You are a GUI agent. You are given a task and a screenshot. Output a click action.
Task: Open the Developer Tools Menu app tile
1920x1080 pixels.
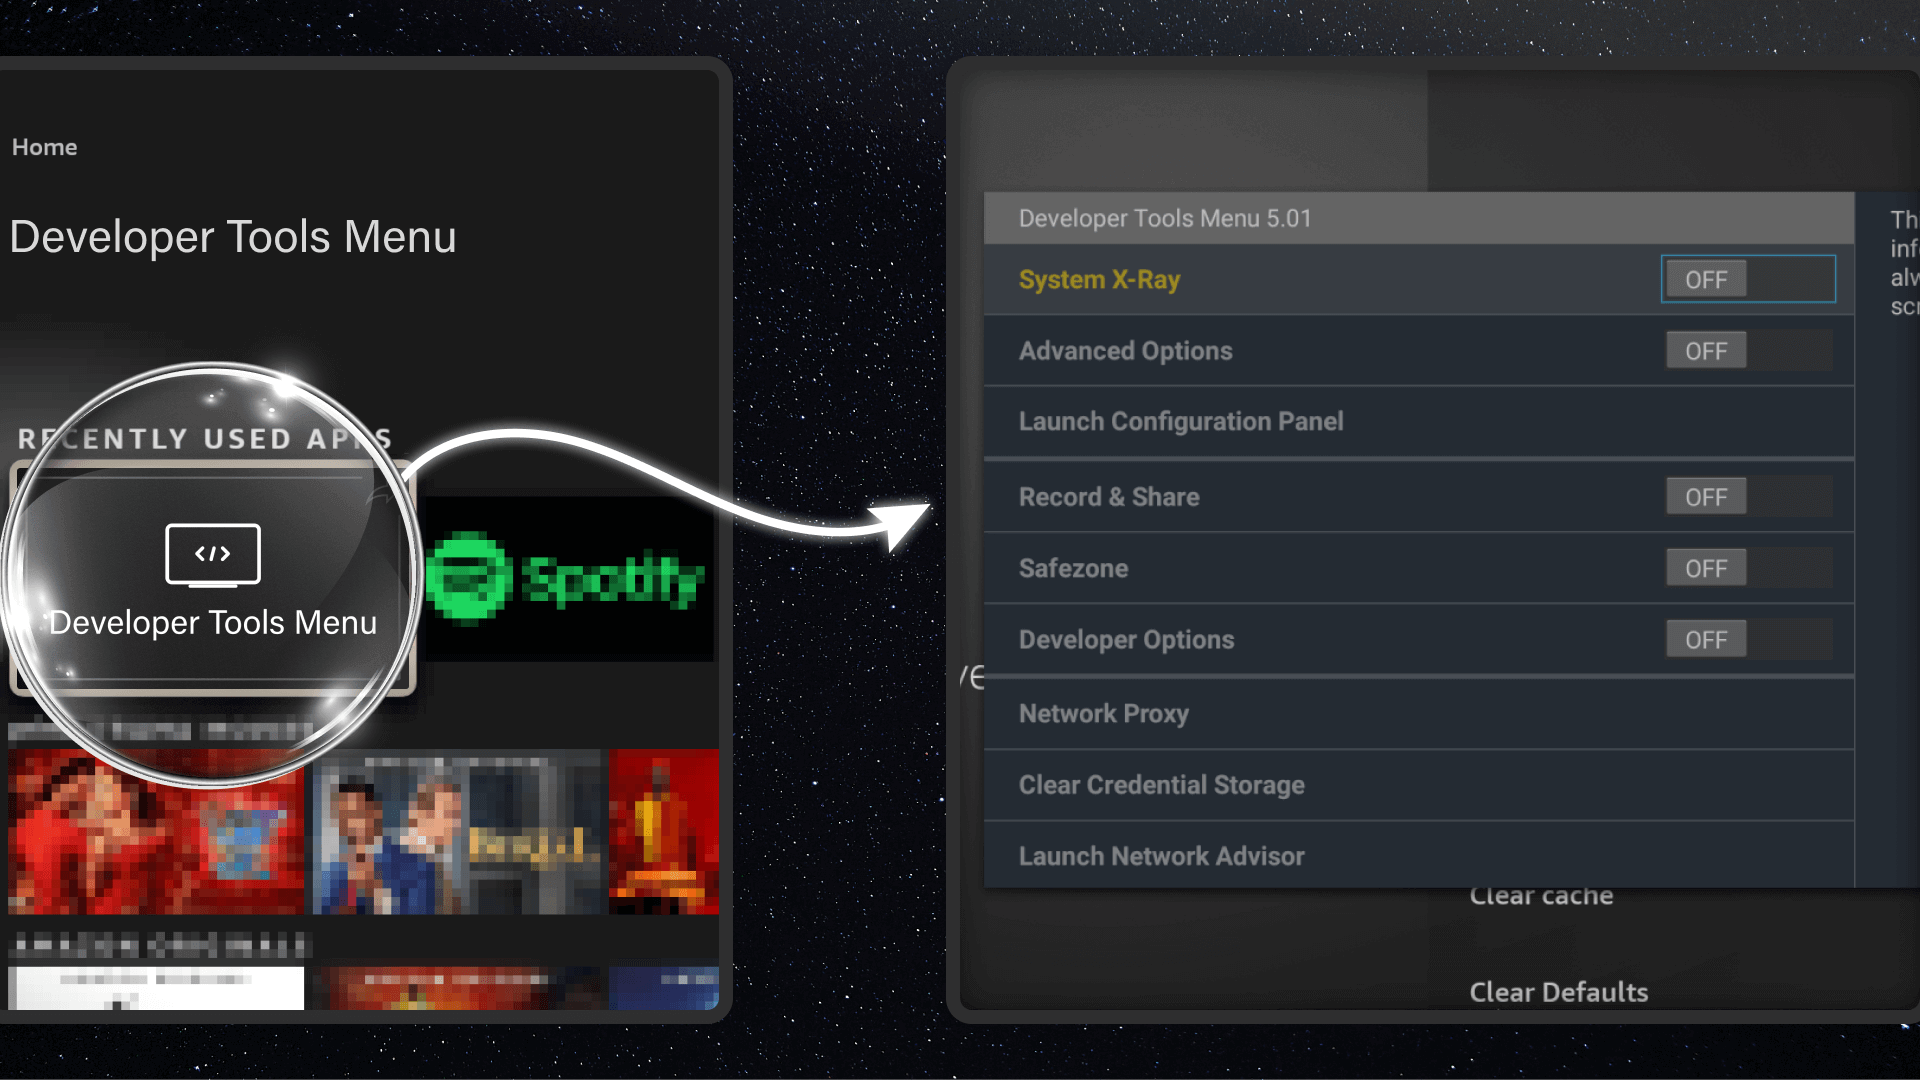click(x=212, y=578)
